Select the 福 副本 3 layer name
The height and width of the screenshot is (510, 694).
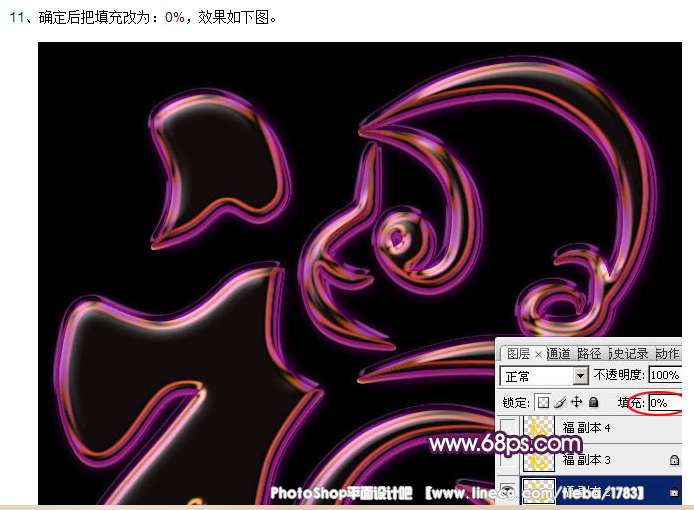[x=587, y=460]
